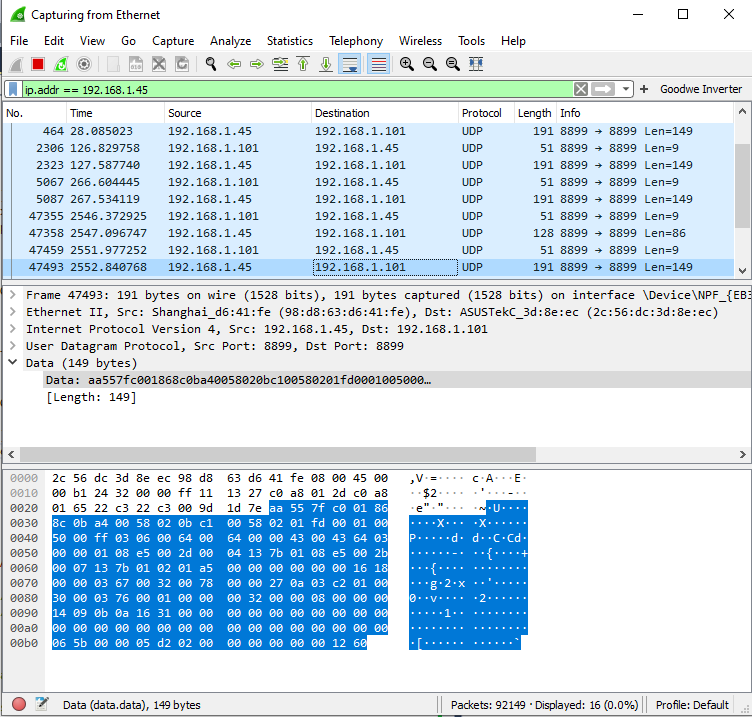Jump to the first packet
The width and height of the screenshot is (752, 717).
pyautogui.click(x=303, y=64)
